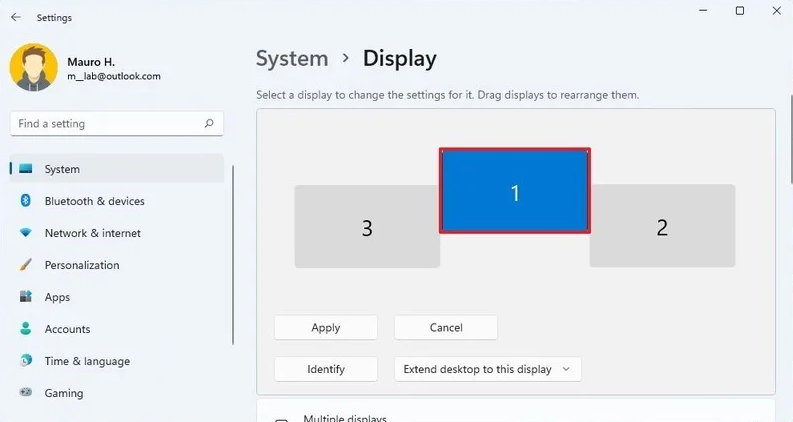This screenshot has height=422, width=793.
Task: Open the System category
Action: (117, 168)
